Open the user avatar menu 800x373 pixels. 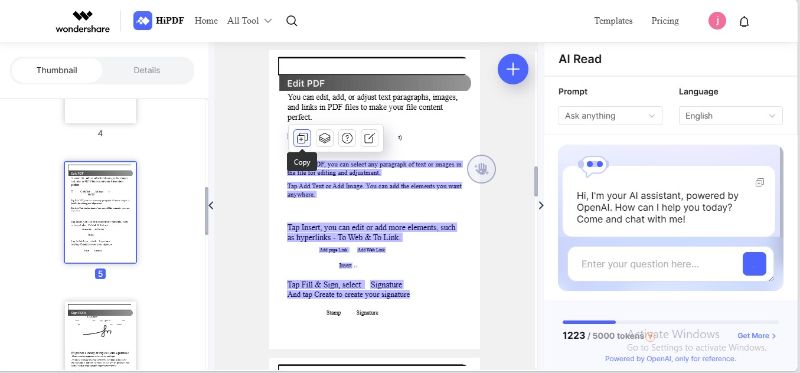717,21
